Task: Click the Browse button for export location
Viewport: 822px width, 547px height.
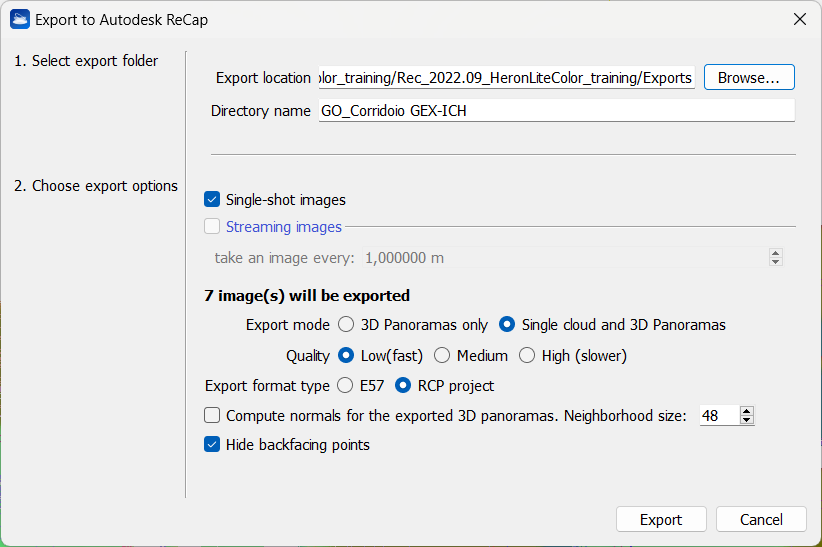Action: click(748, 78)
